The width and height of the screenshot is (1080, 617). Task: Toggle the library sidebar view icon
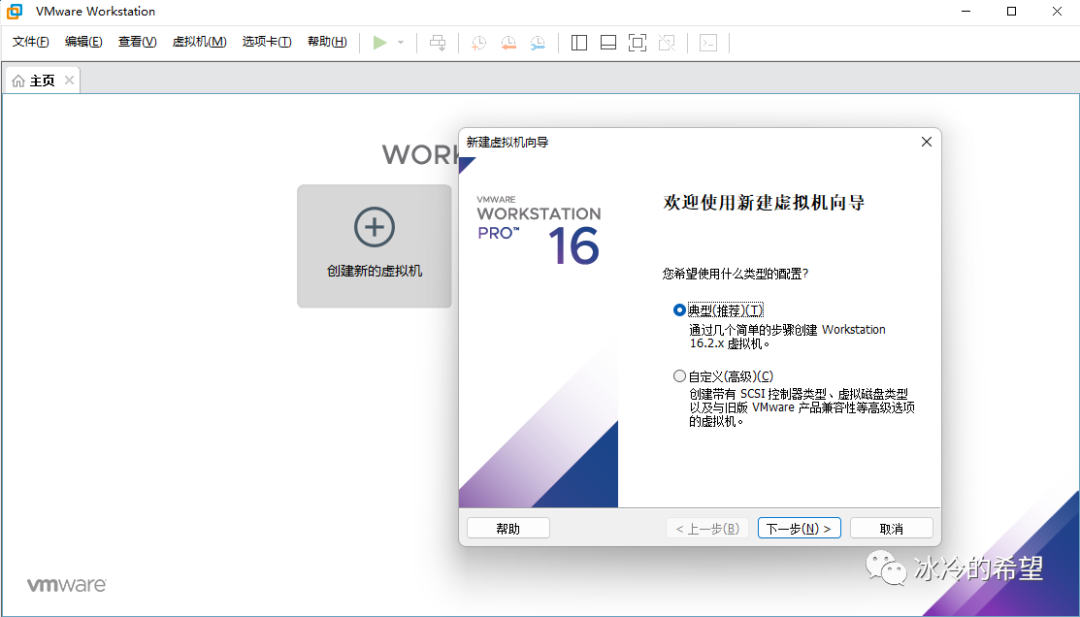coord(579,43)
